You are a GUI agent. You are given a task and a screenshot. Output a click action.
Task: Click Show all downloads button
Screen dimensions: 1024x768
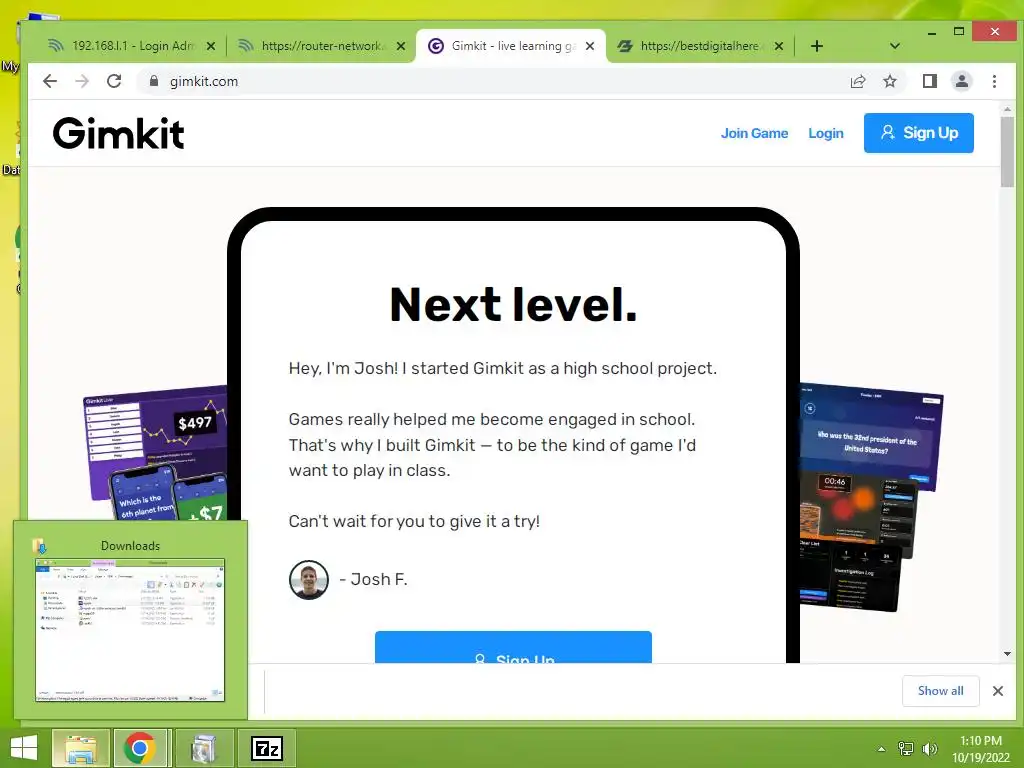[x=940, y=690]
